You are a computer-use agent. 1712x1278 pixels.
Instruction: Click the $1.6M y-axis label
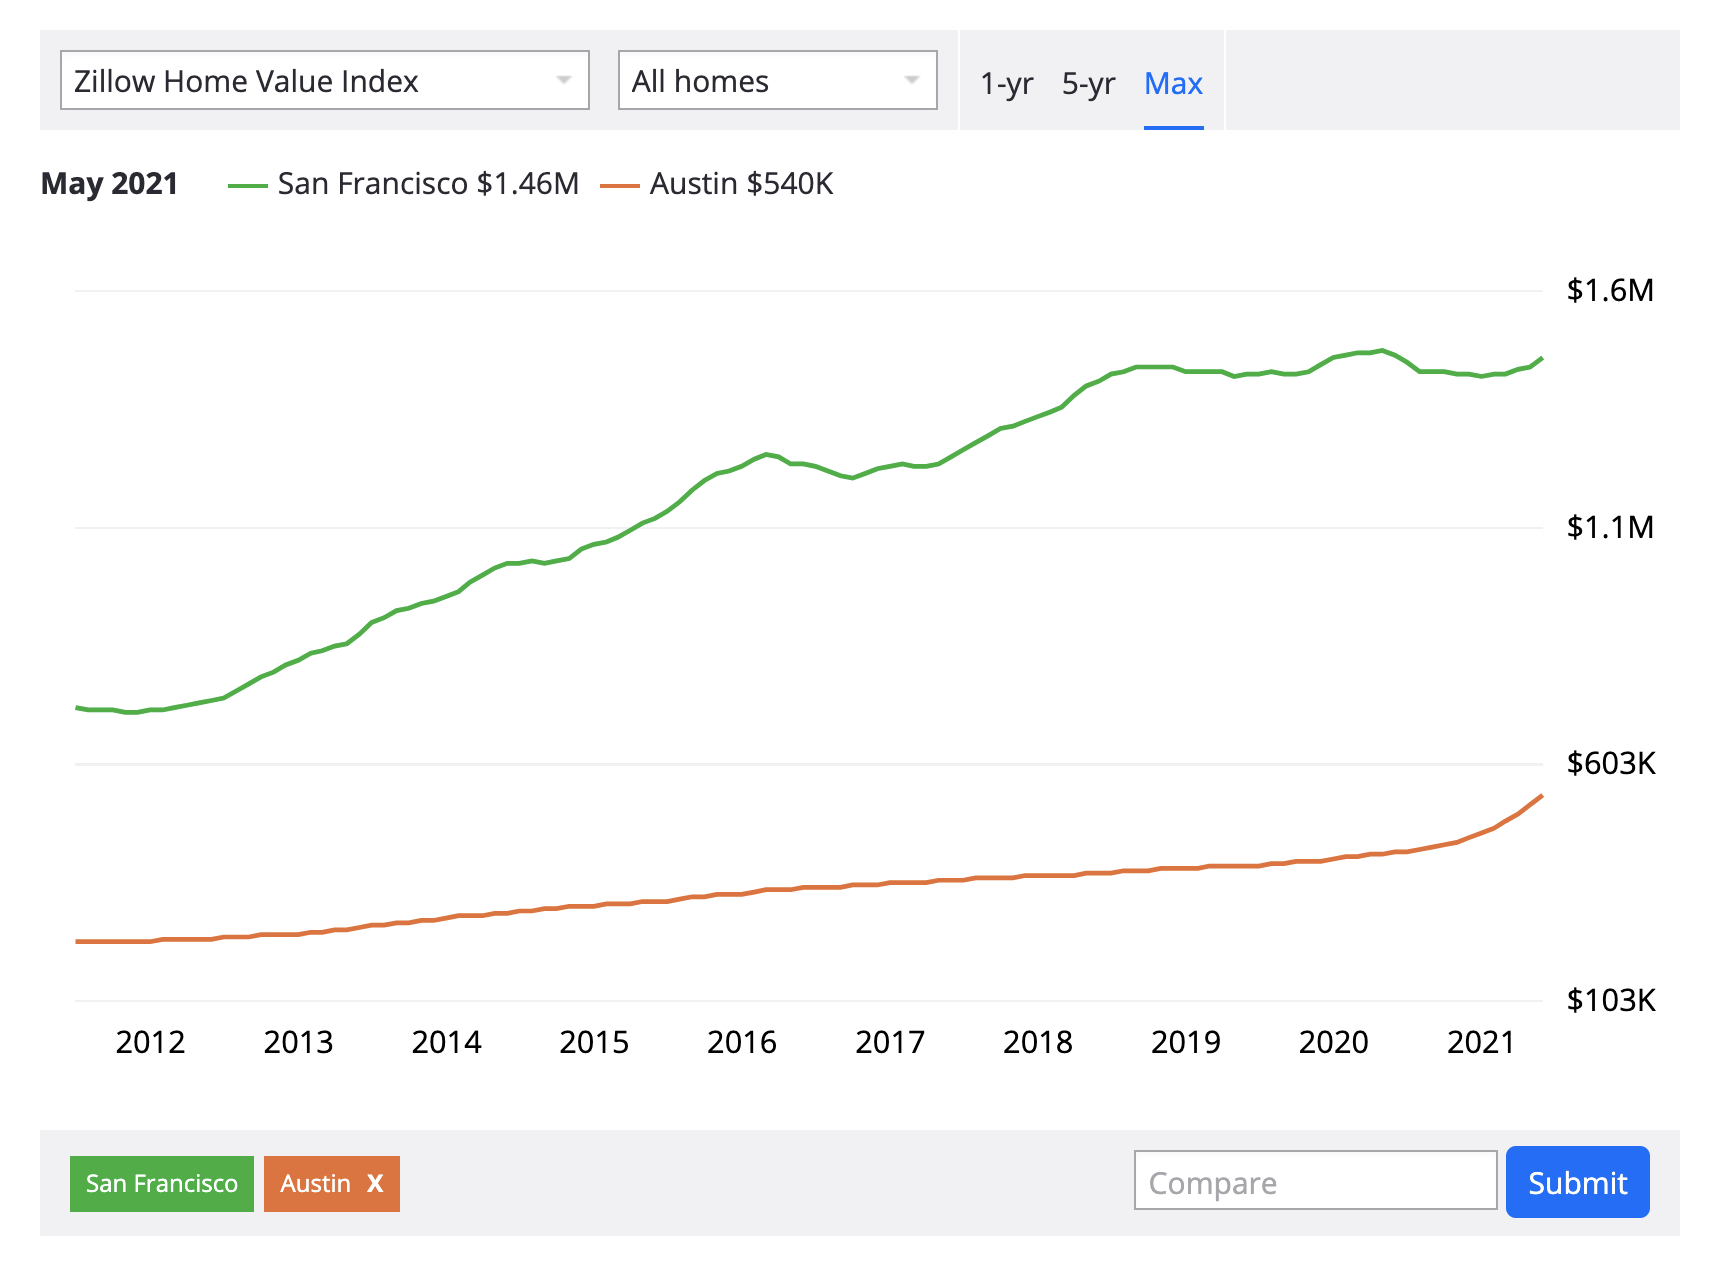pos(1610,291)
